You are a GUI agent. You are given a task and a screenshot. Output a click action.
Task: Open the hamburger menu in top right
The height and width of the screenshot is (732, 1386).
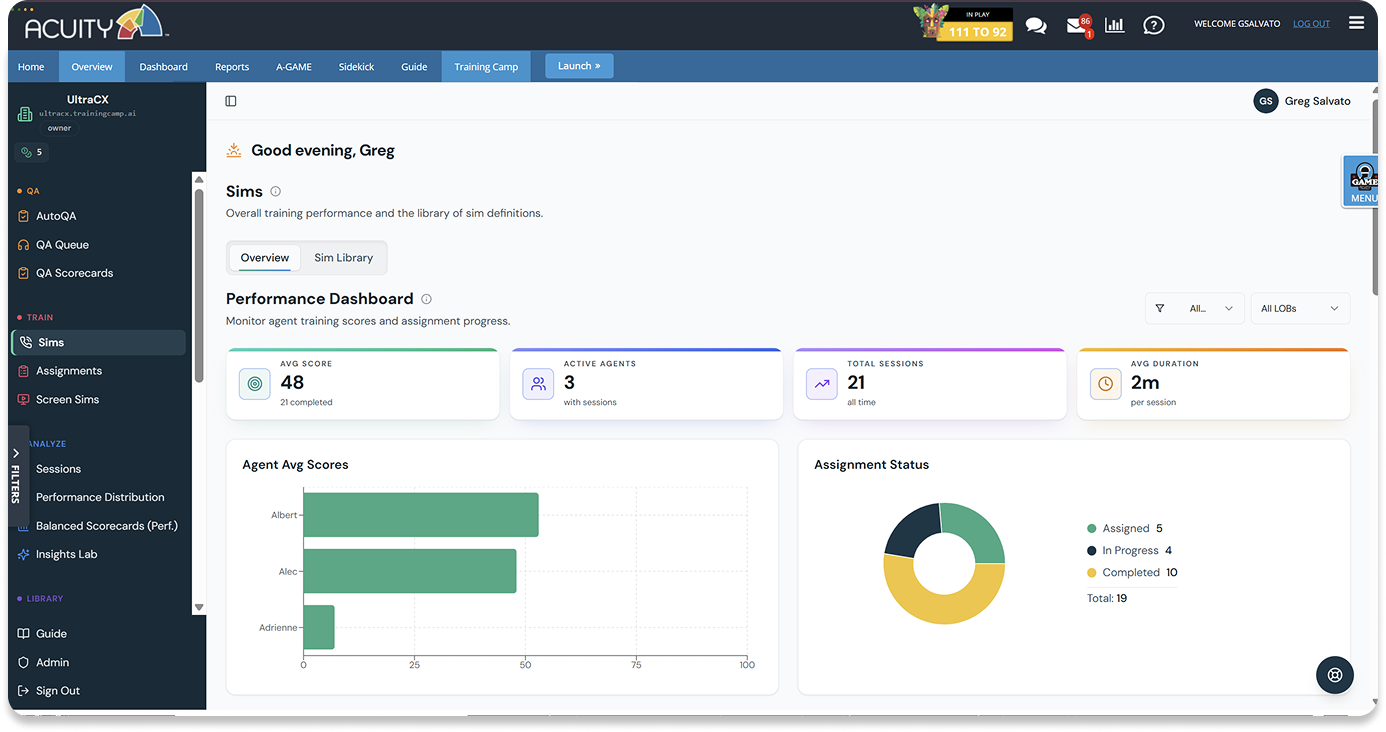(1356, 23)
